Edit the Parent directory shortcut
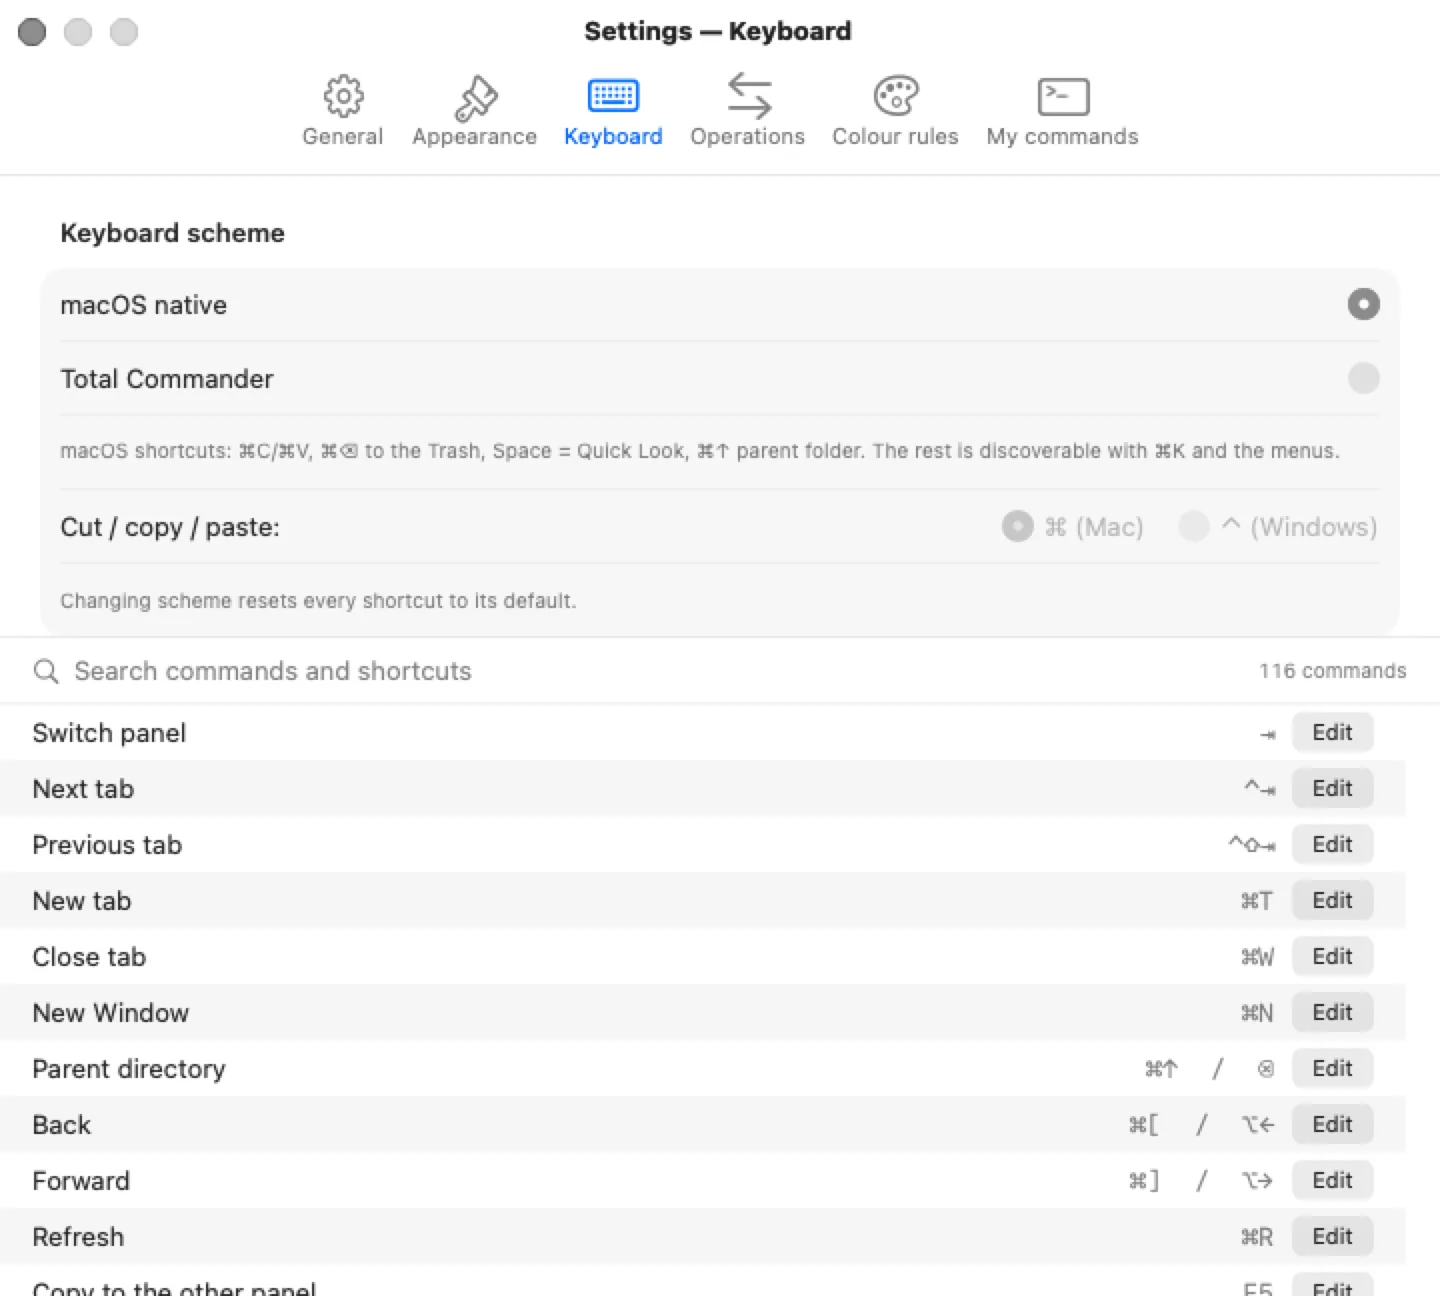 (1332, 1068)
